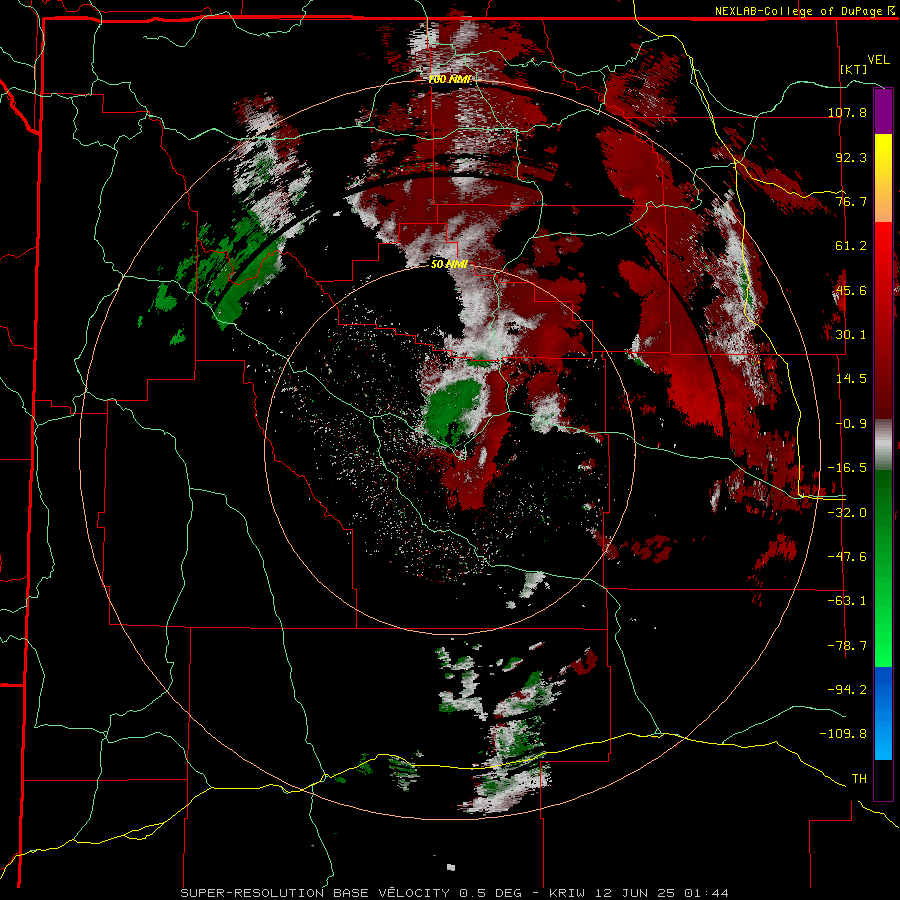Viewport: 900px width, 900px height.
Task: Click the gray zero-velocity segment of color bar
Action: tap(883, 445)
